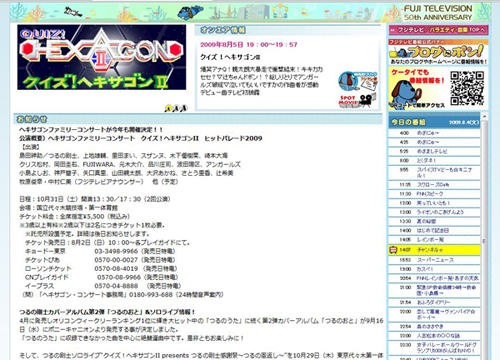Image resolution: width=500 pixels, height=360 pixels.
Task: Go to フジテレビ バラエティ・音楽 TOP
Action: (x=438, y=30)
